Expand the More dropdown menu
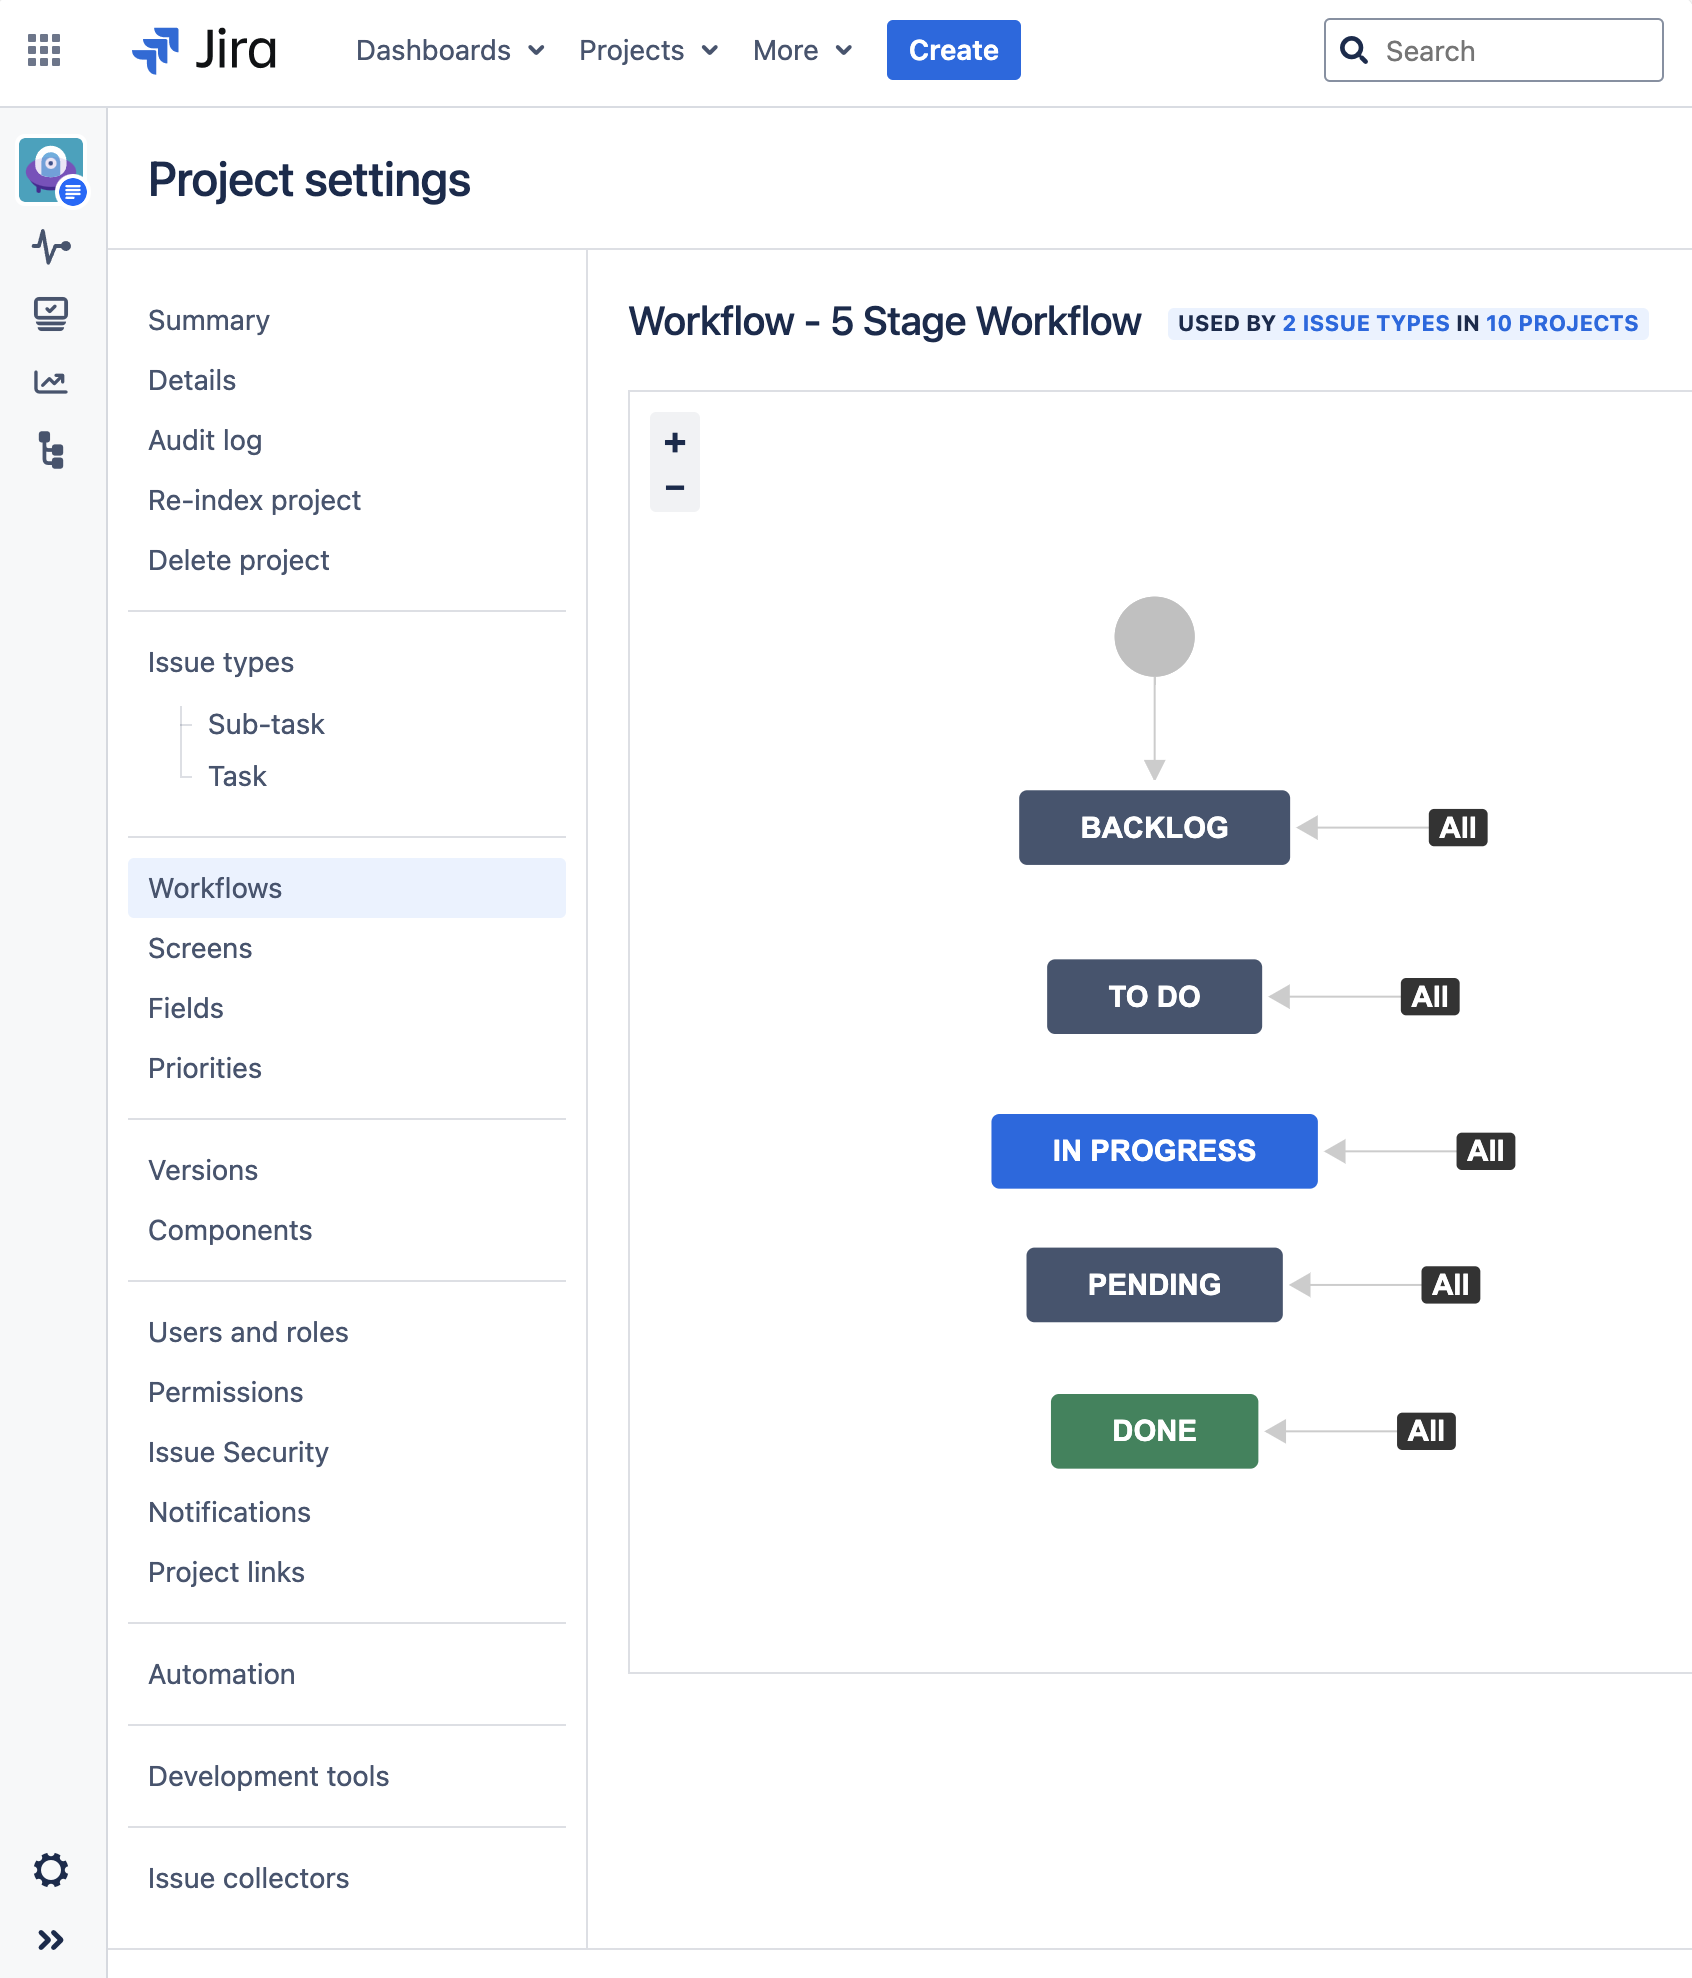Screen dimensions: 1692x1978 tap(803, 50)
